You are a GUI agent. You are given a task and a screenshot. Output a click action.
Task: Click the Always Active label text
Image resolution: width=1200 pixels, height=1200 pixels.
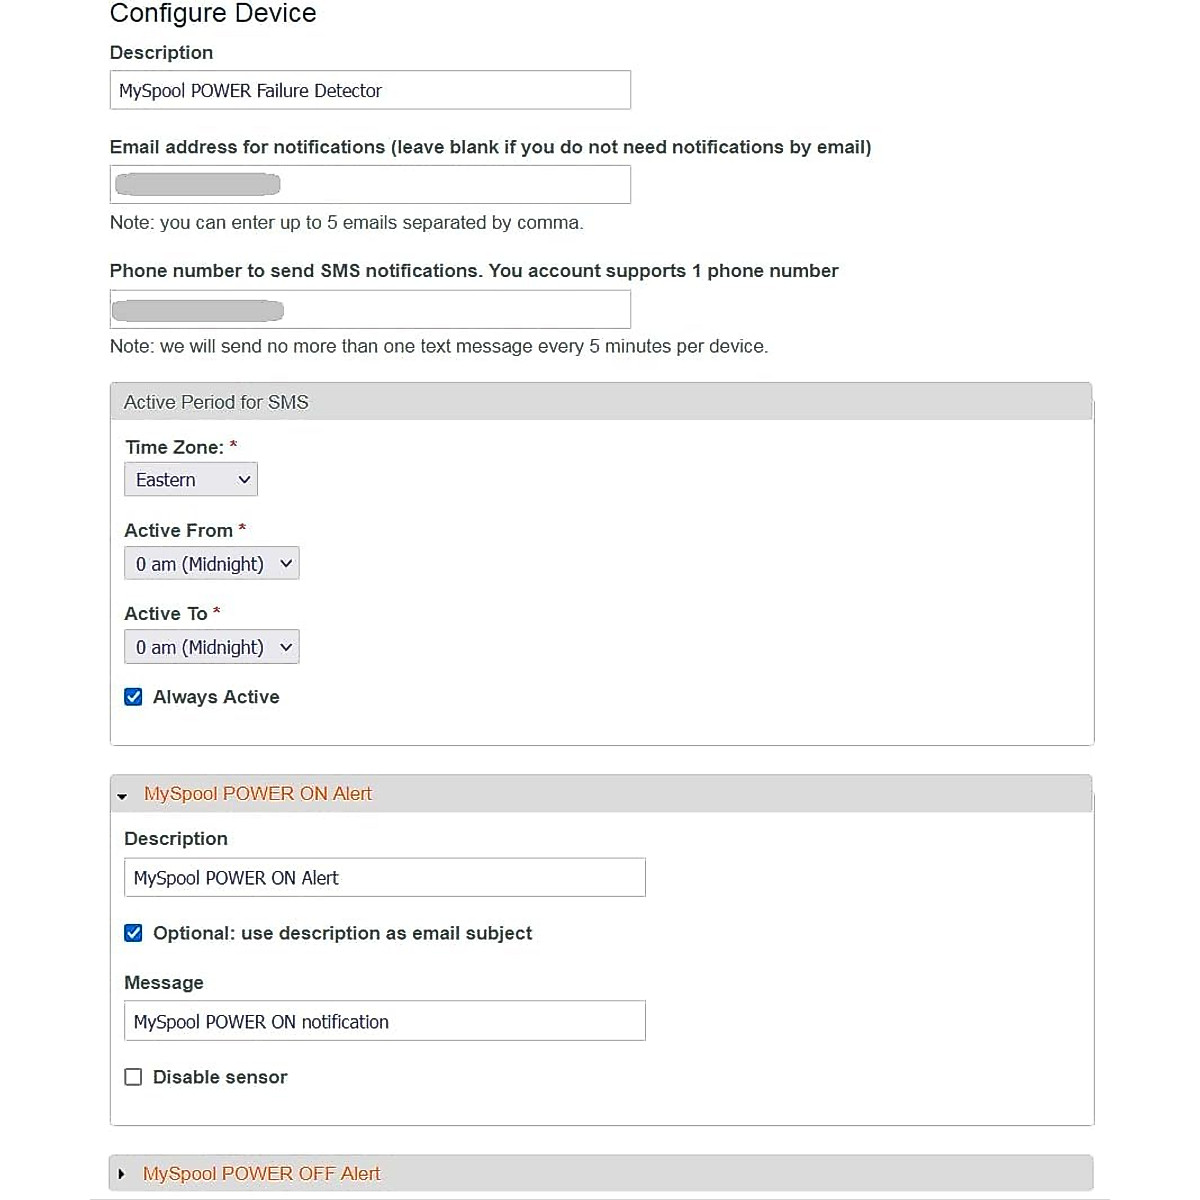pos(216,697)
